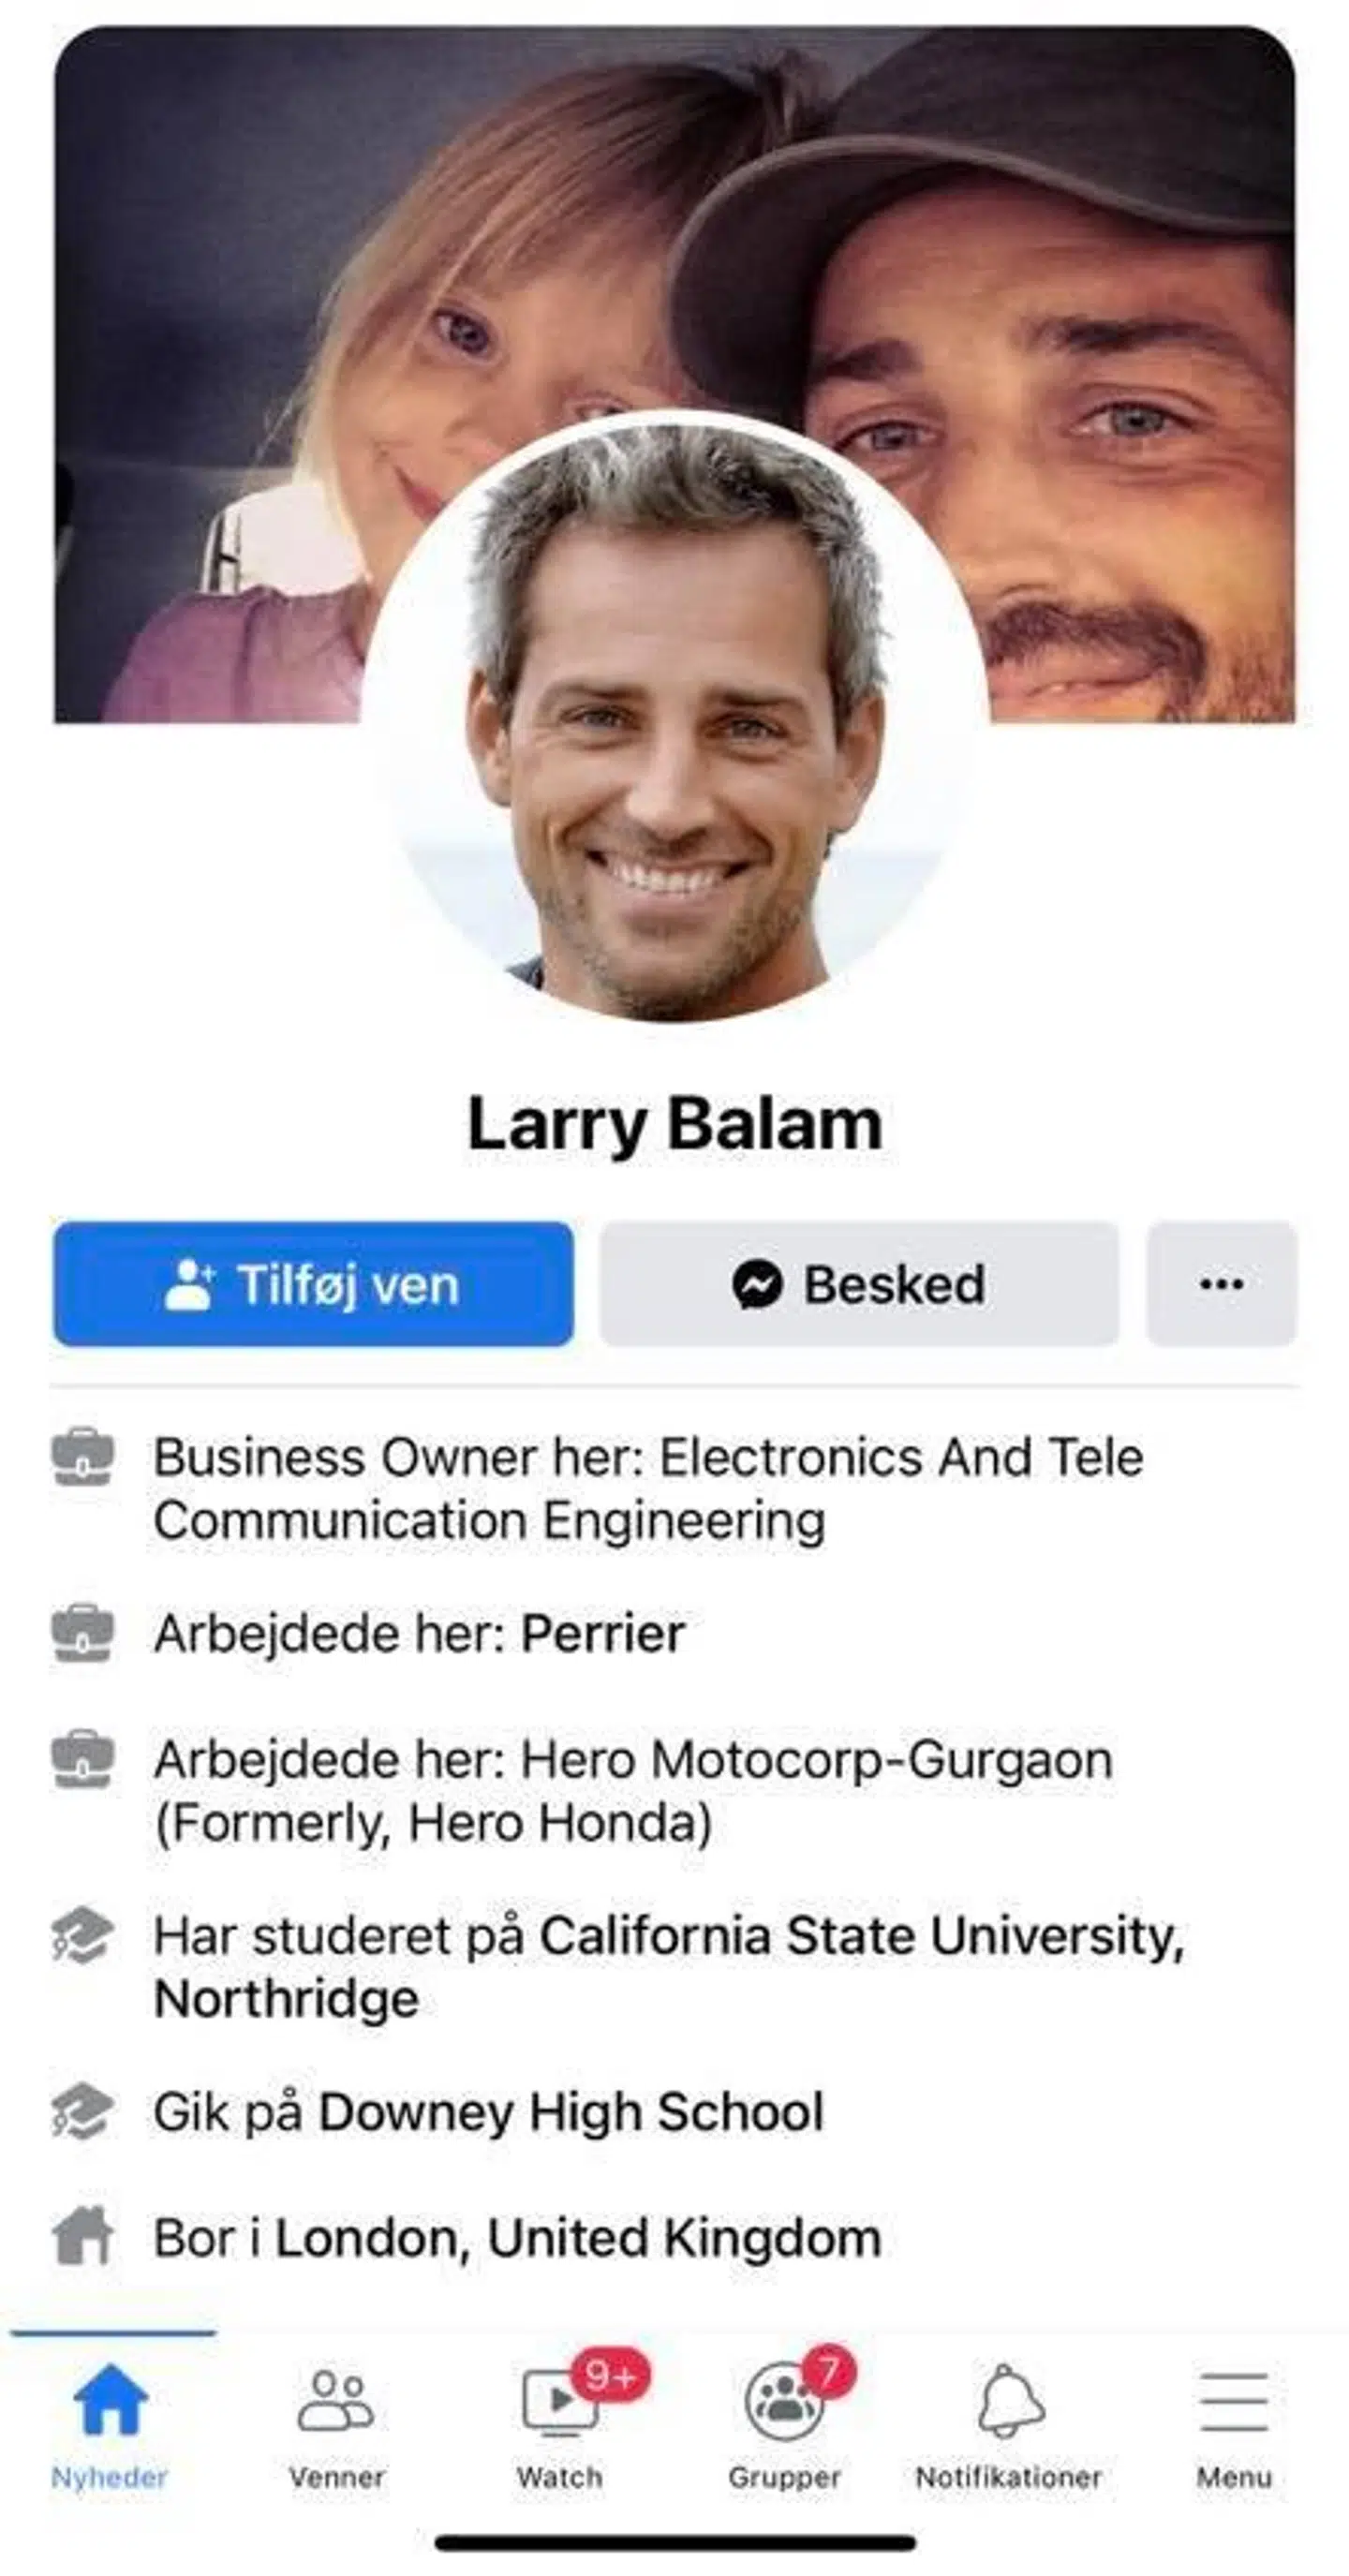Open California State University, Northridge link
1349x2576 pixels.
pos(668,1968)
